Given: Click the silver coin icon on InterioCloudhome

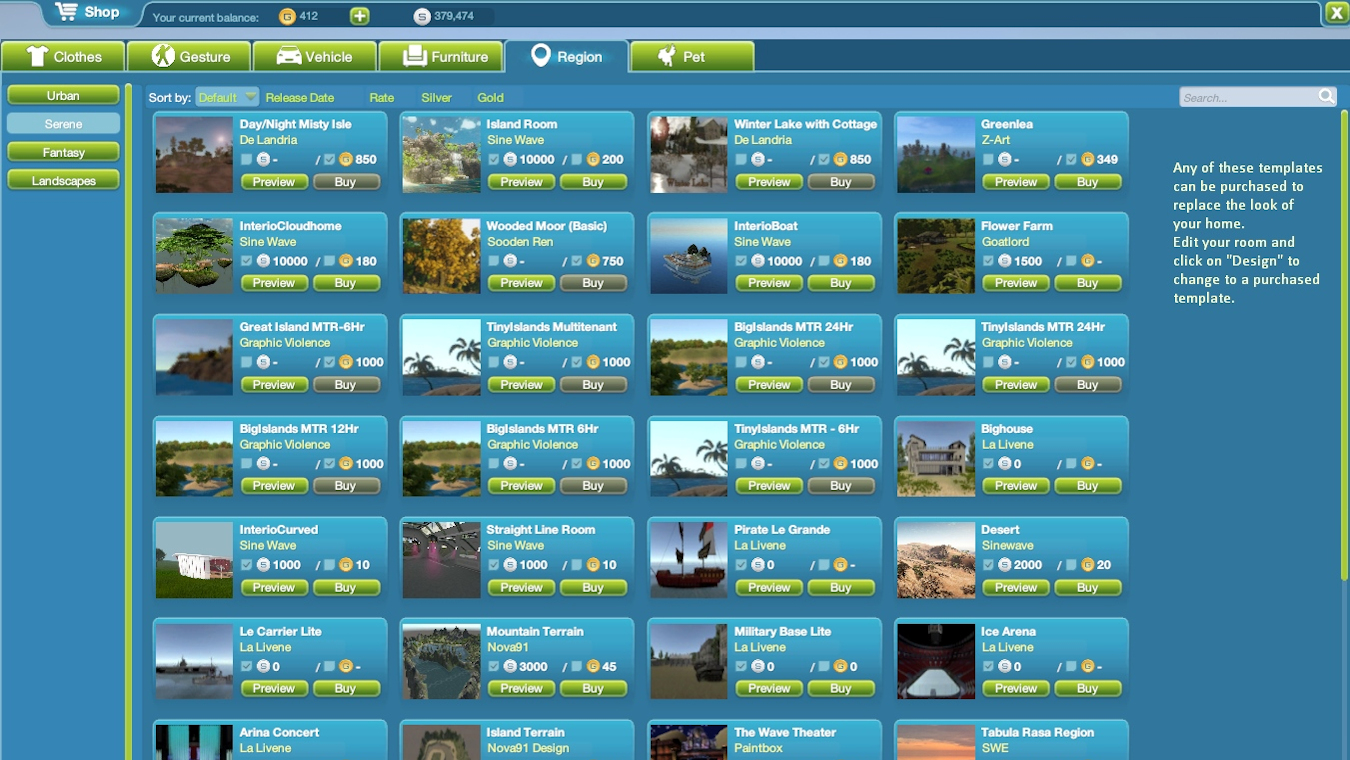Looking at the screenshot, I should [x=263, y=261].
